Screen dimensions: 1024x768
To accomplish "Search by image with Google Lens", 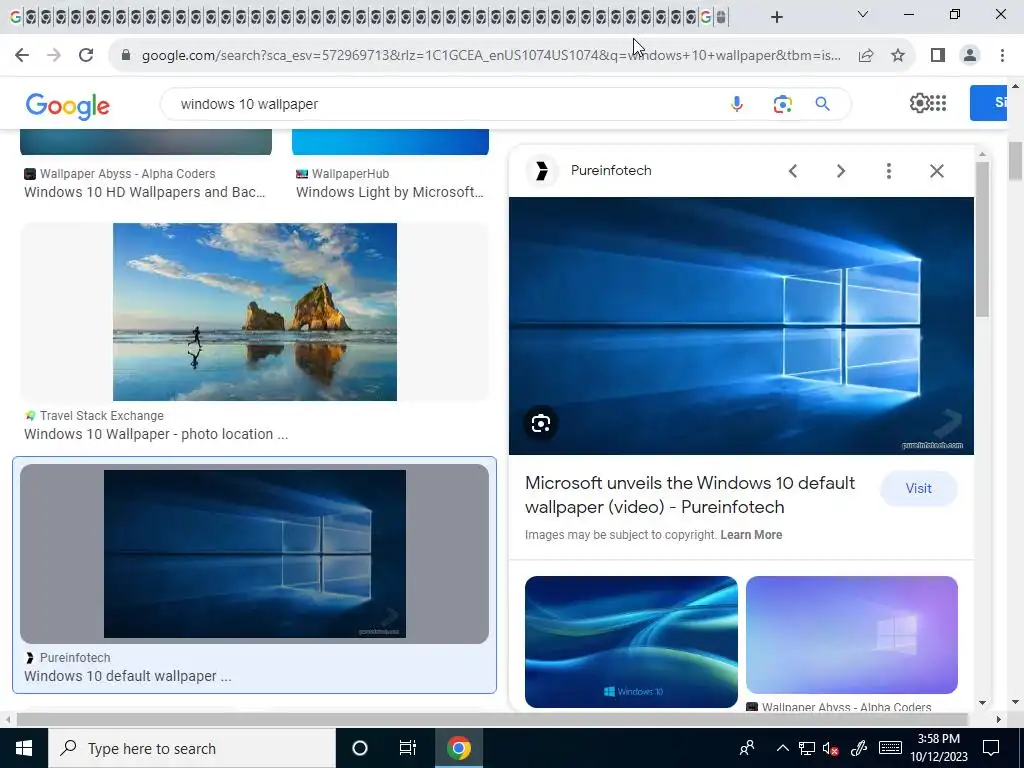I will point(782,104).
